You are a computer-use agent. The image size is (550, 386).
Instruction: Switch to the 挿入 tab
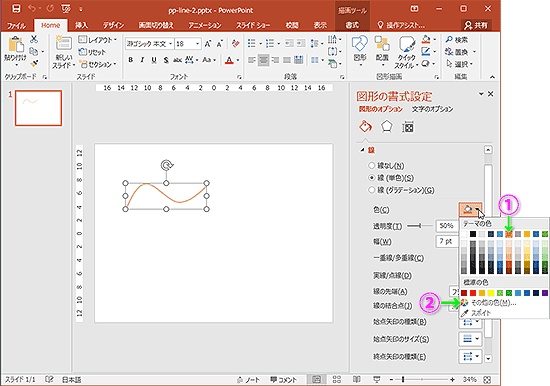click(x=81, y=25)
